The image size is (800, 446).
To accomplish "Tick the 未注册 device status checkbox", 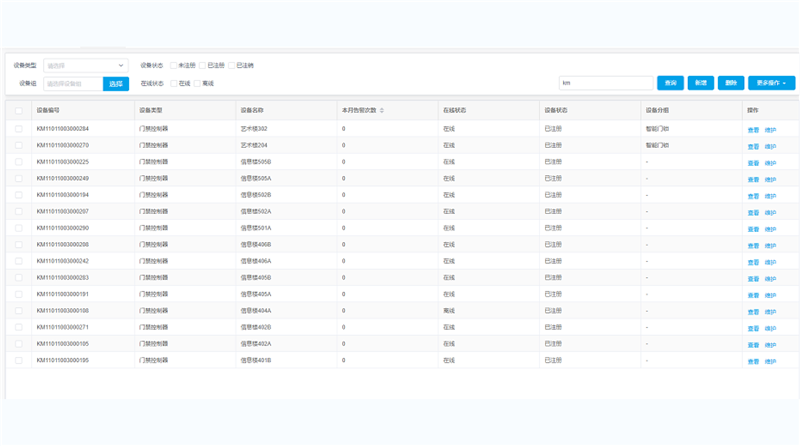I will (173, 65).
